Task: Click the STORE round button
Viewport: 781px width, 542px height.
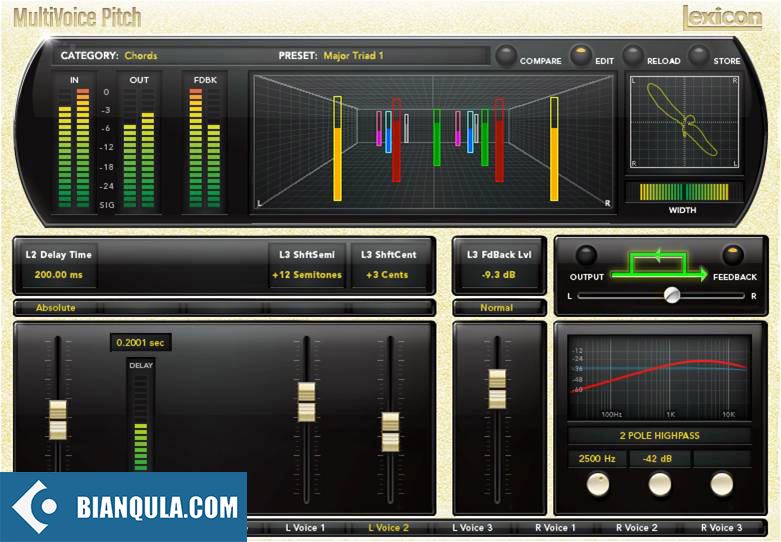Action: point(698,55)
